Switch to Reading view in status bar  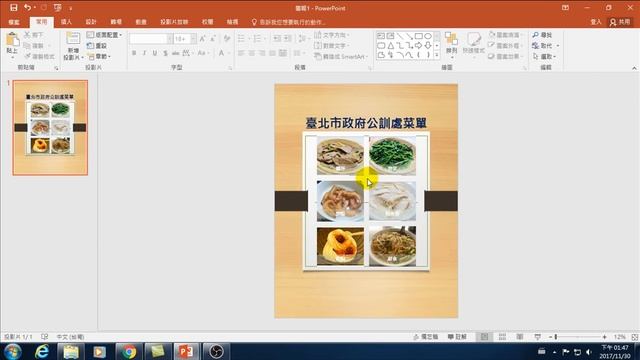(x=520, y=337)
